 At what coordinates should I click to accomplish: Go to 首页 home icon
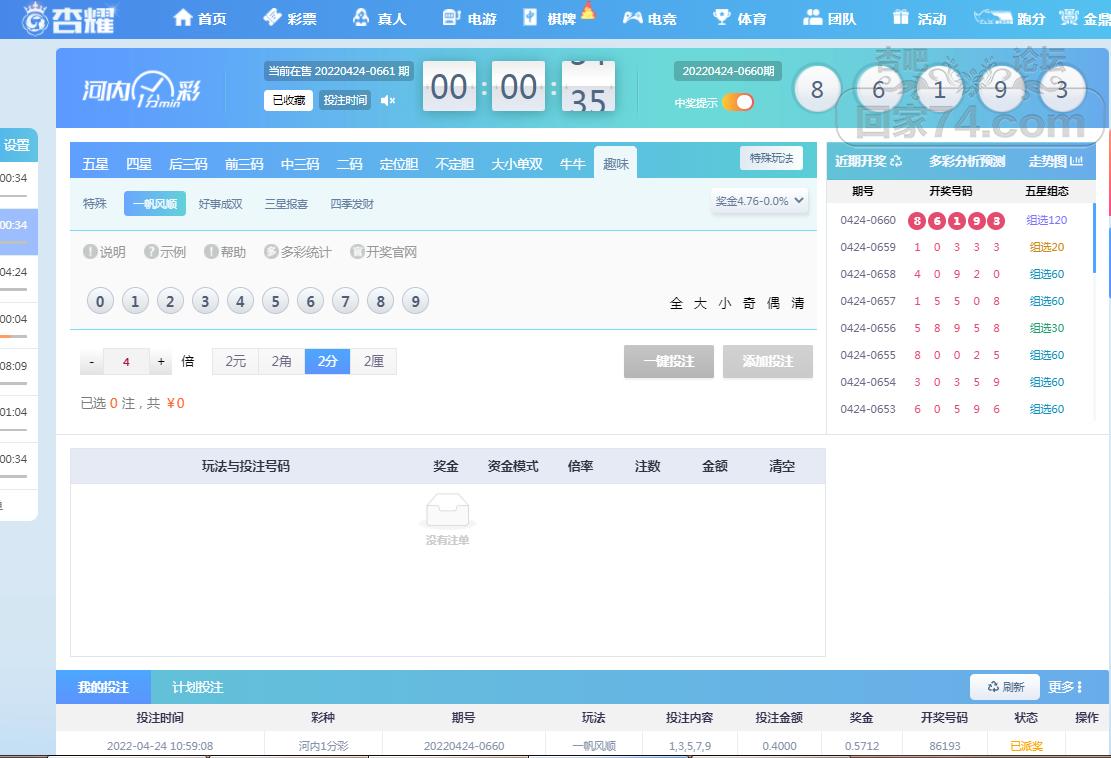(x=183, y=18)
